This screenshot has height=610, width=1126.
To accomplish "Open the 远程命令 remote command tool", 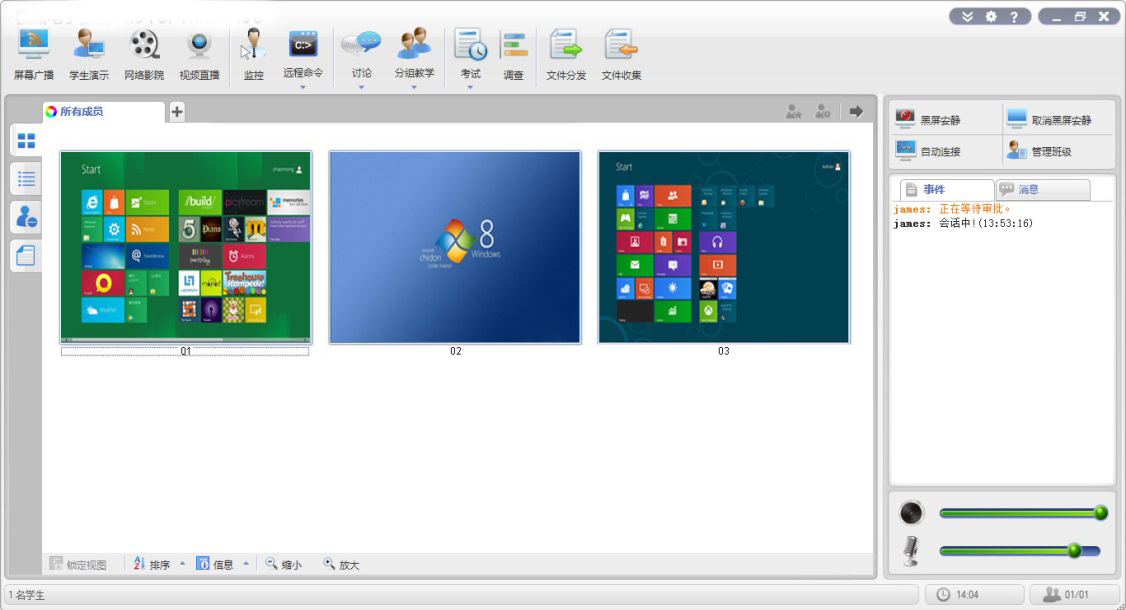I will pos(302,53).
